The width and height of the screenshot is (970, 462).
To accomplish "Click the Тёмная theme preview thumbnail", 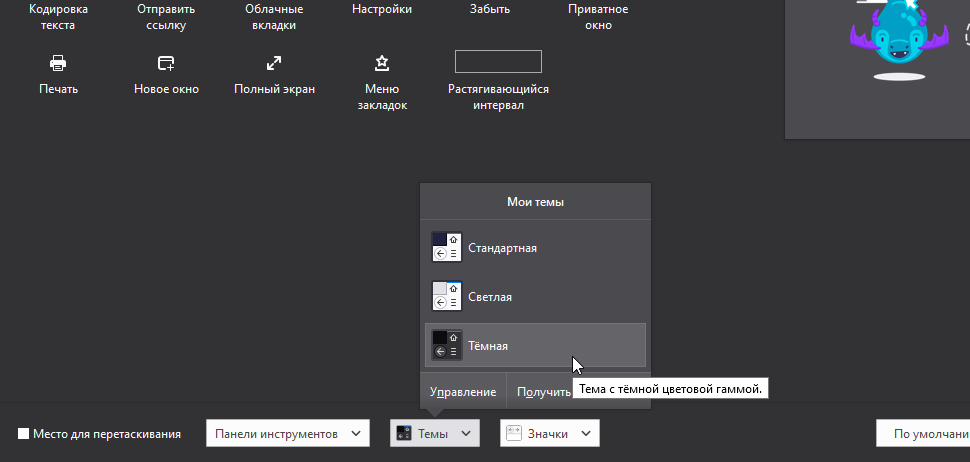I will point(447,345).
